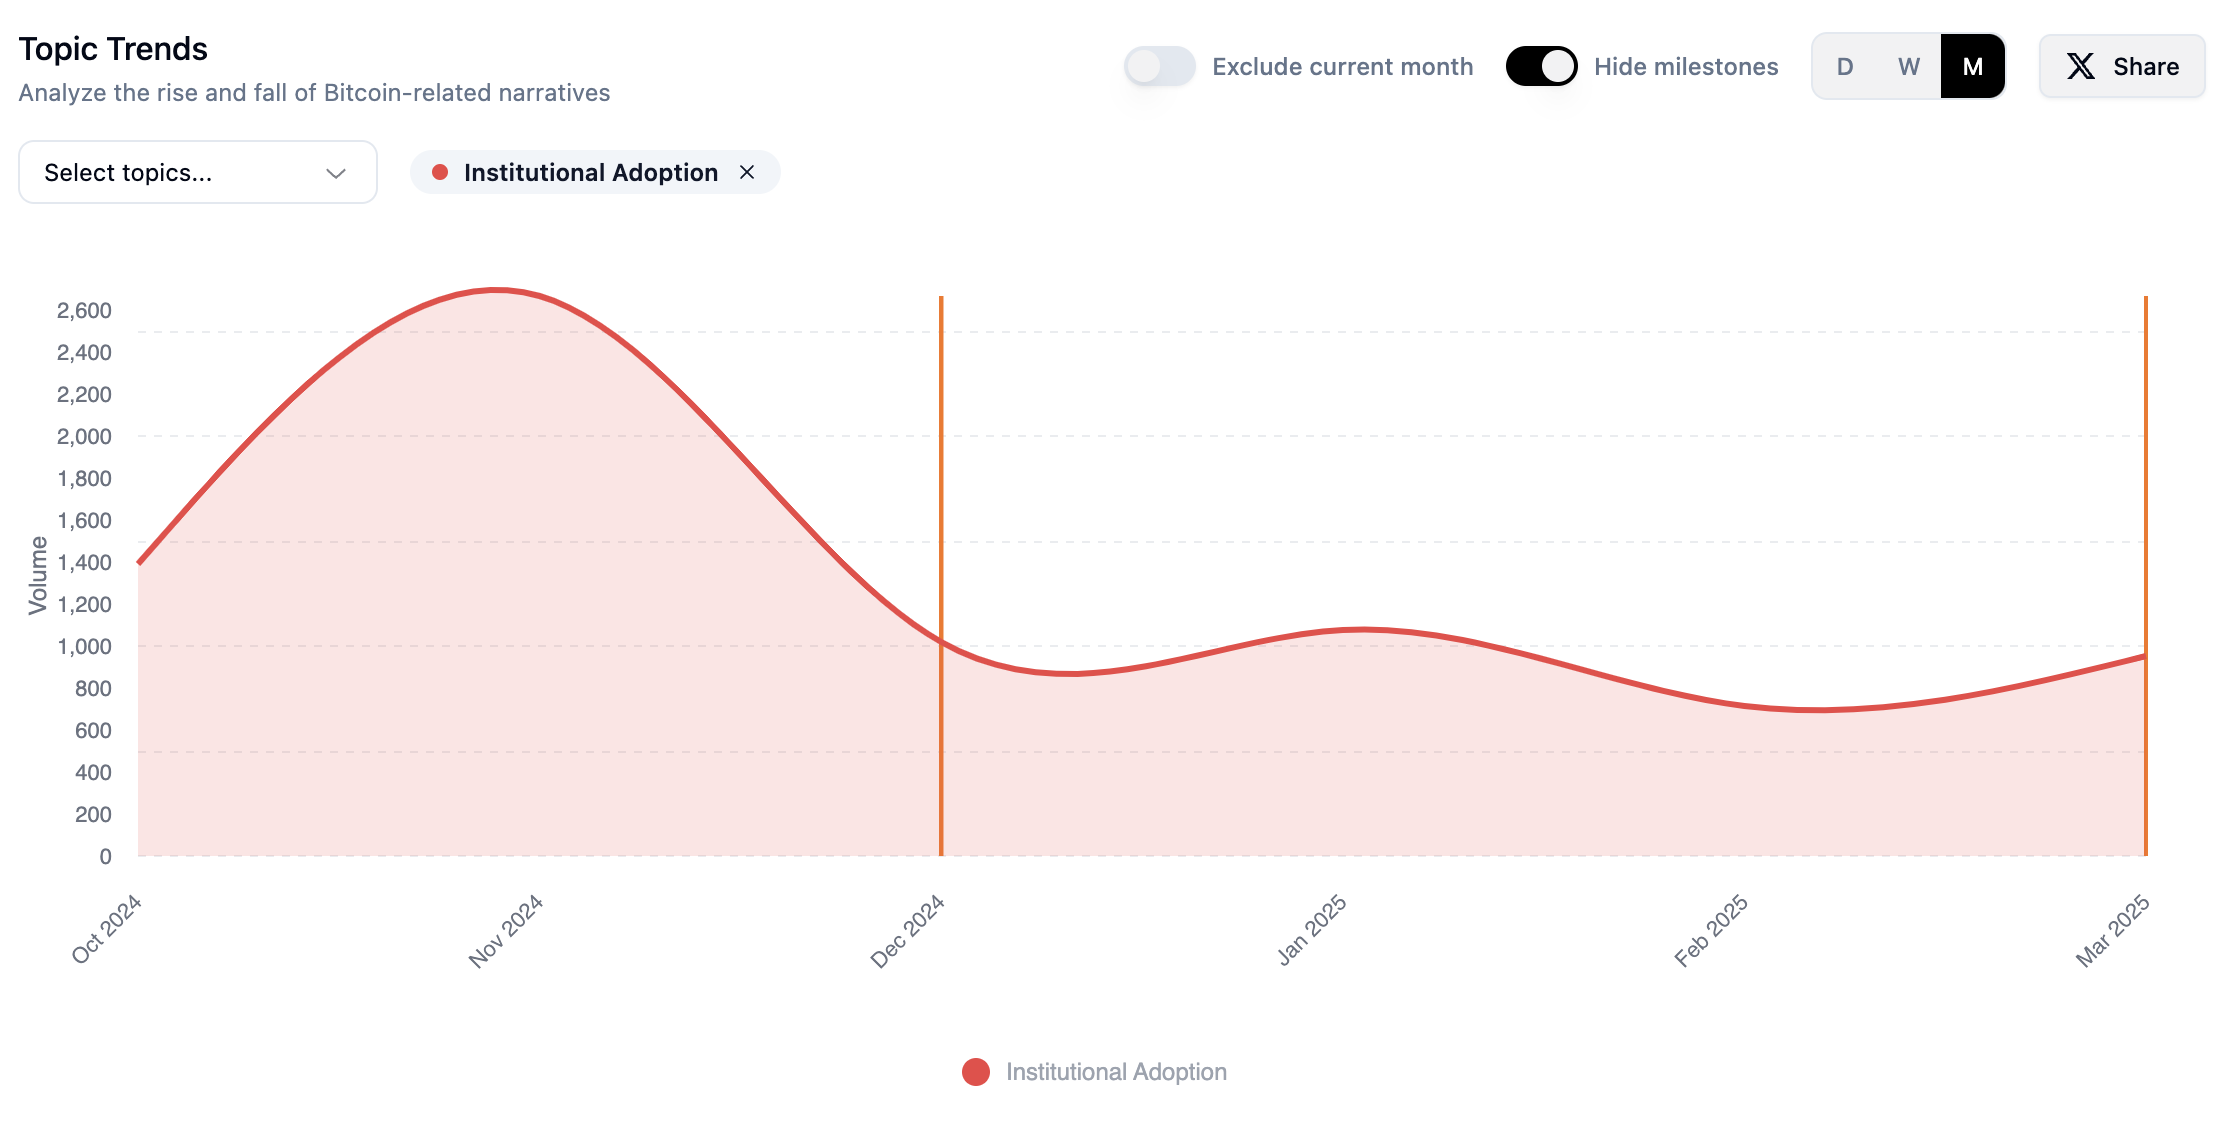Click the red dot in Institutional Adoption chip
Viewport: 2226px width, 1132px height.
pyautogui.click(x=440, y=172)
